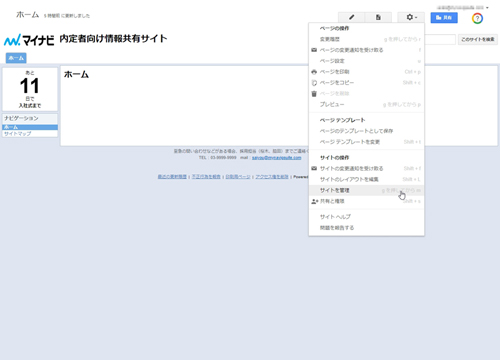Click envelope icon for サイトの変更通知を受け取る
The width and height of the screenshot is (500, 360).
314,168
